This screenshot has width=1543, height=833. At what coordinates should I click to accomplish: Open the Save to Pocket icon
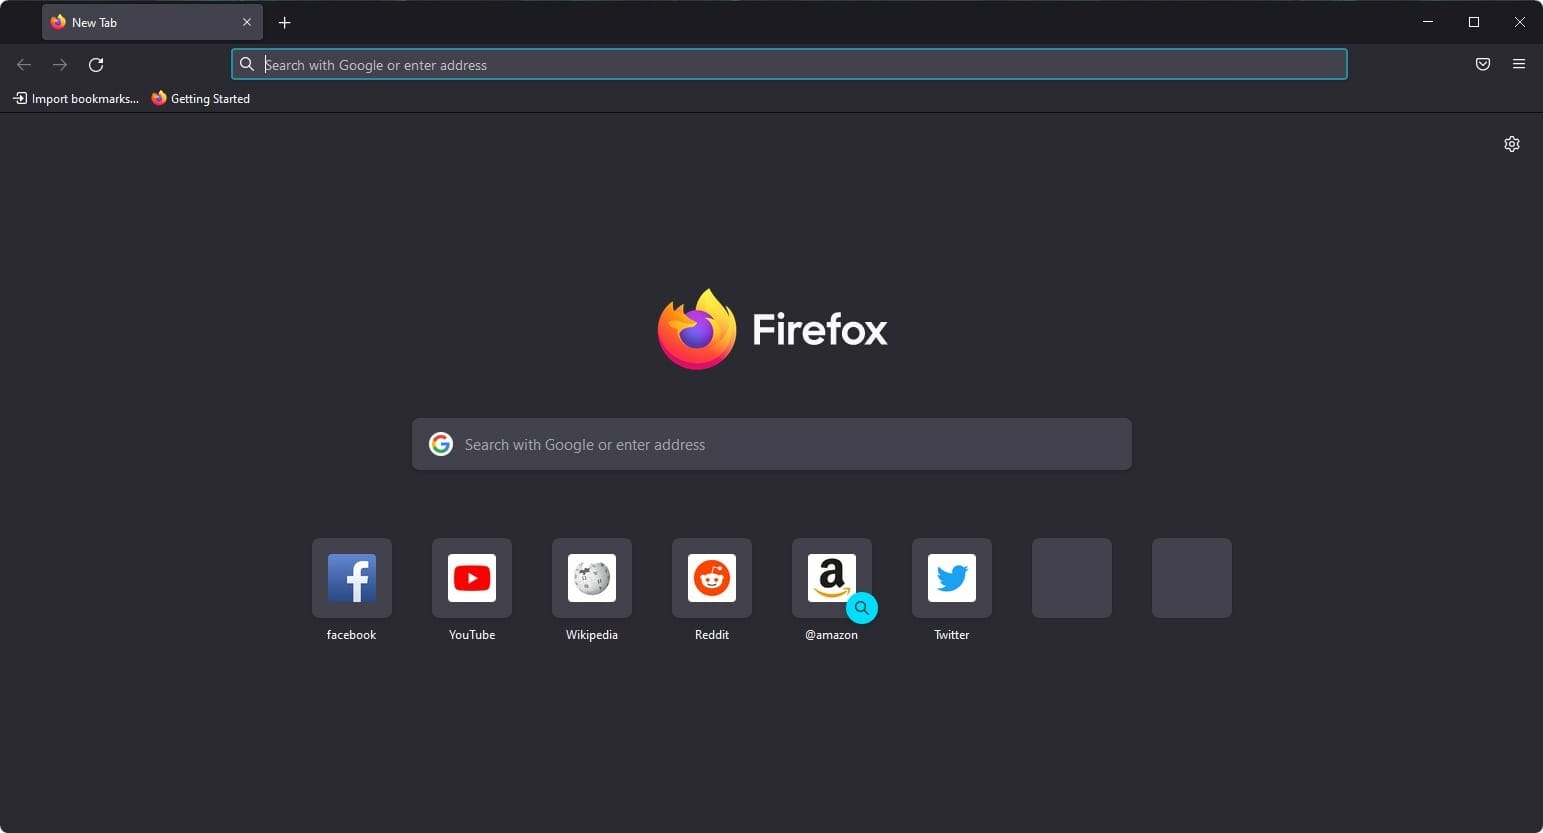click(x=1483, y=65)
